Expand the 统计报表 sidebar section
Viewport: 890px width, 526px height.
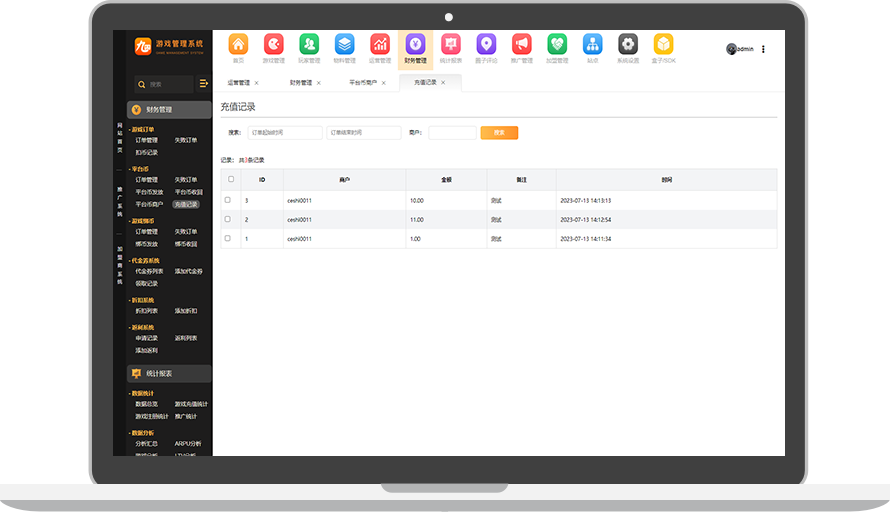coord(168,373)
